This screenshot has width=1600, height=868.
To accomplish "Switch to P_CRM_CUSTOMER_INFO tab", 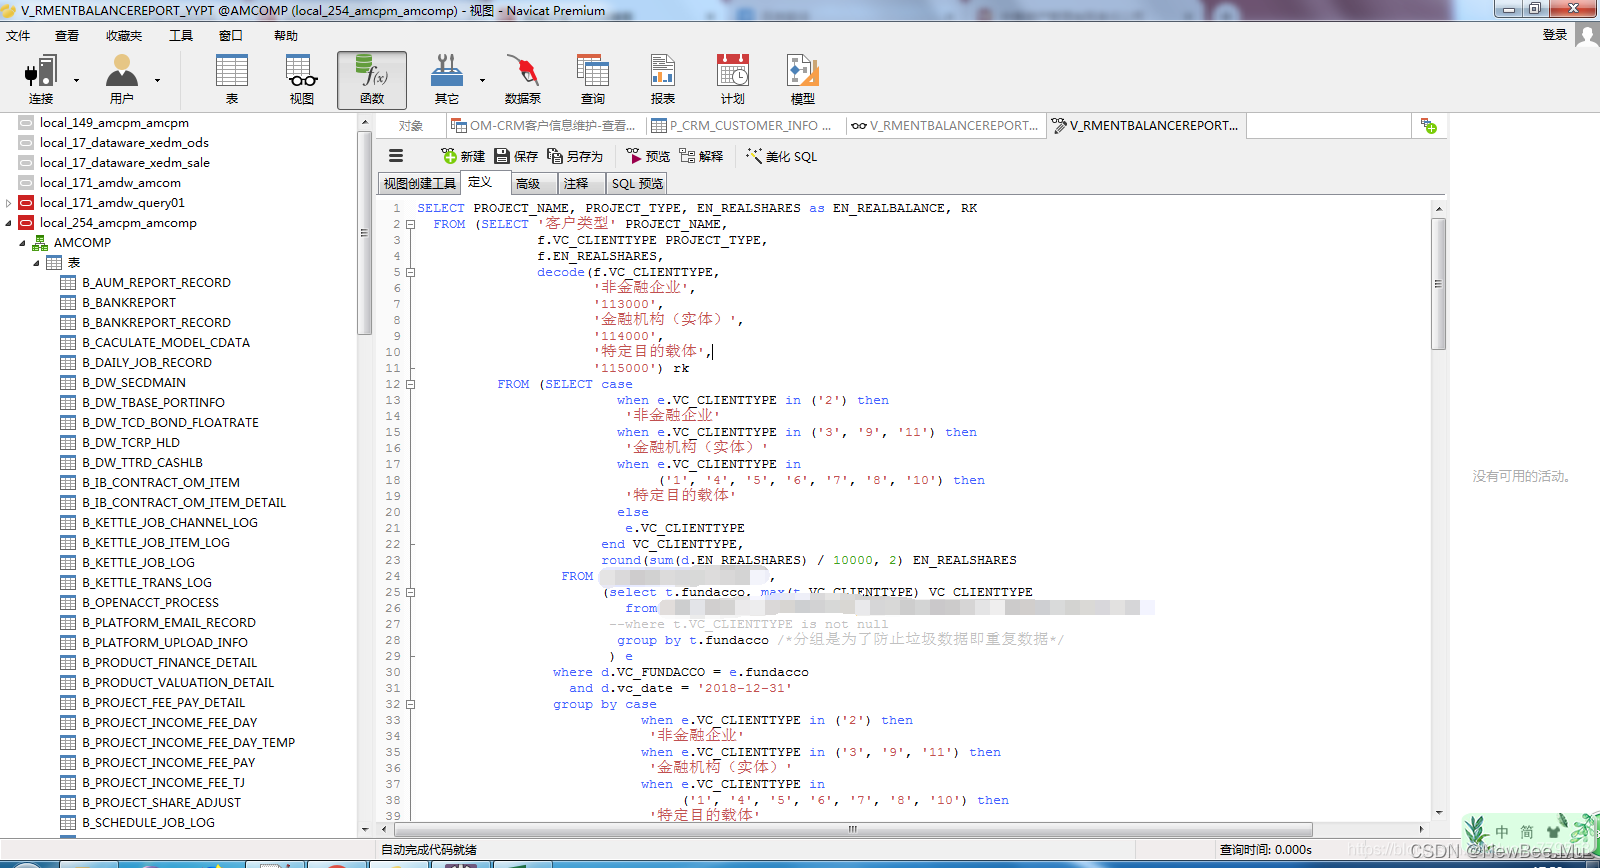I will click(744, 126).
